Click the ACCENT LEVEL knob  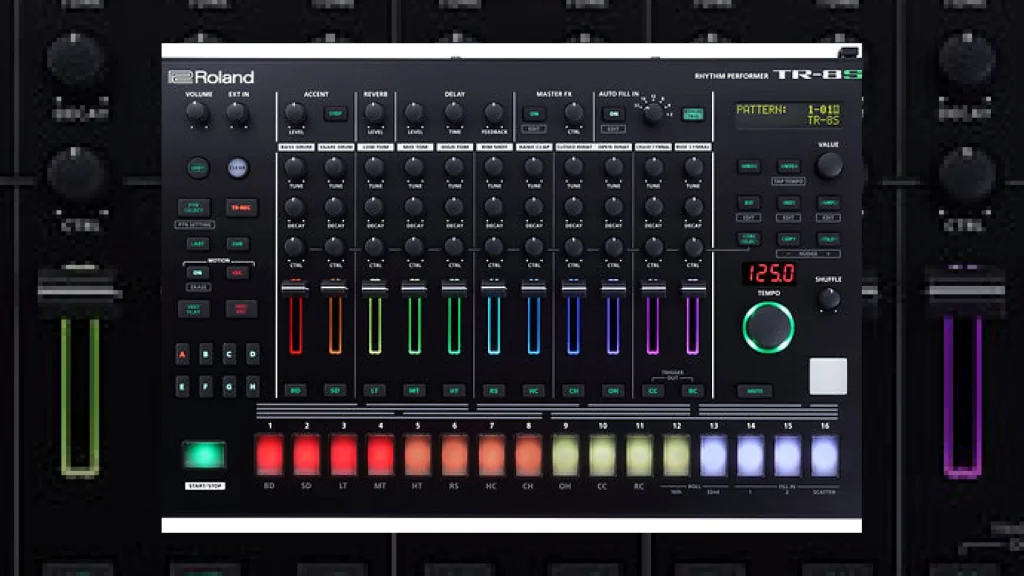[x=295, y=113]
